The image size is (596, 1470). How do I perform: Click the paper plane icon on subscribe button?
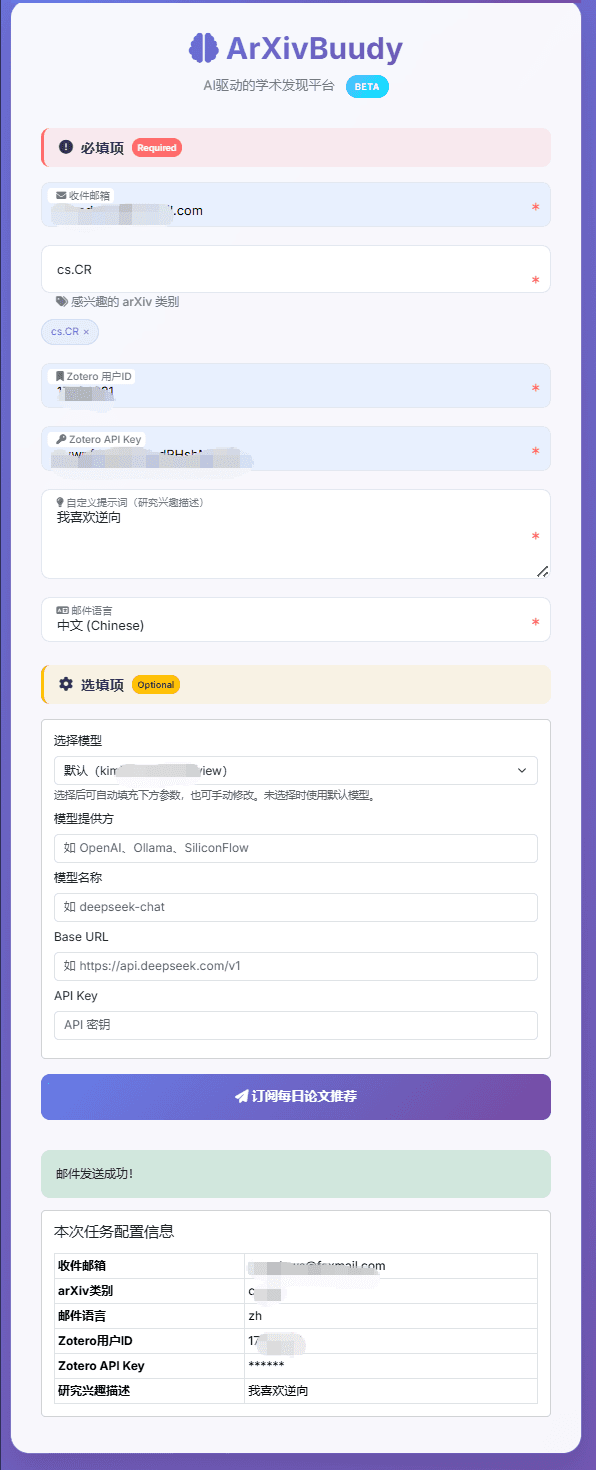pos(241,1096)
